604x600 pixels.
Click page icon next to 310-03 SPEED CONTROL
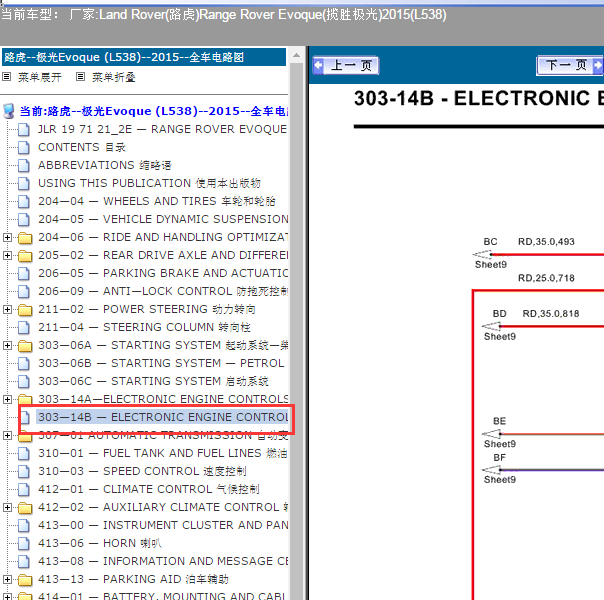(24, 472)
